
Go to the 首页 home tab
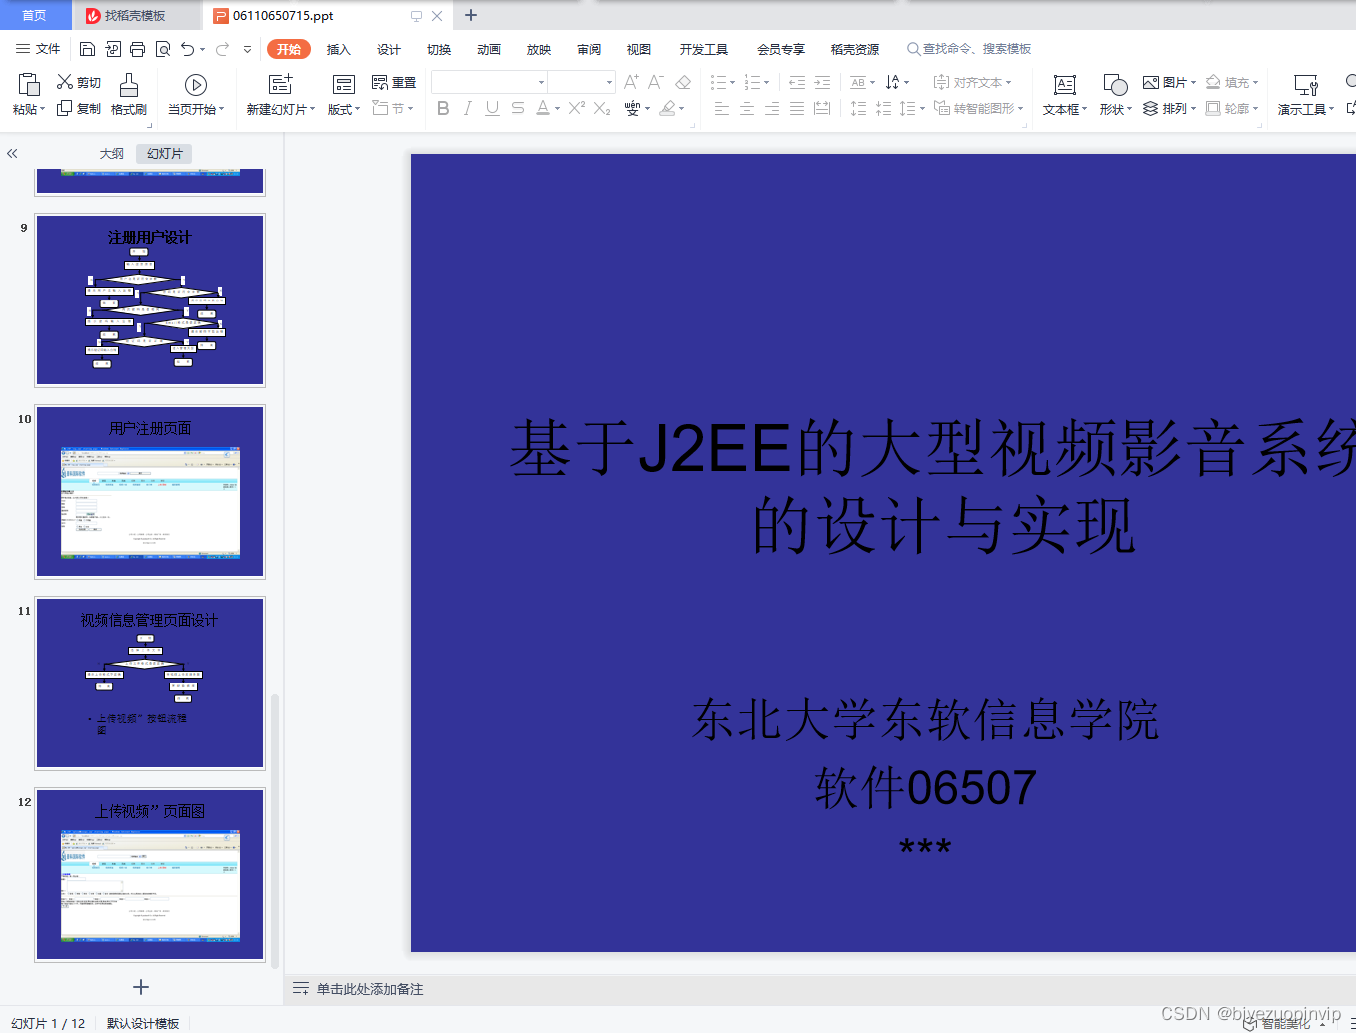(34, 15)
